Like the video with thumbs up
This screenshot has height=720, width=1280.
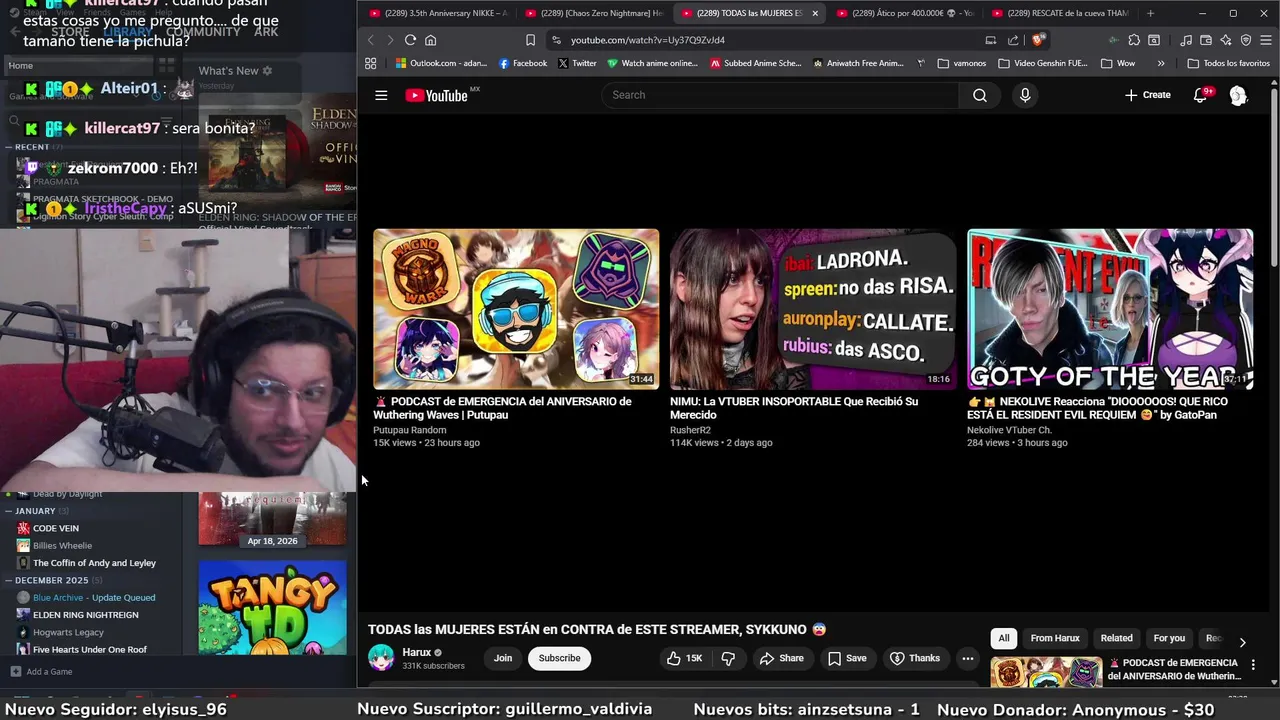pos(685,658)
